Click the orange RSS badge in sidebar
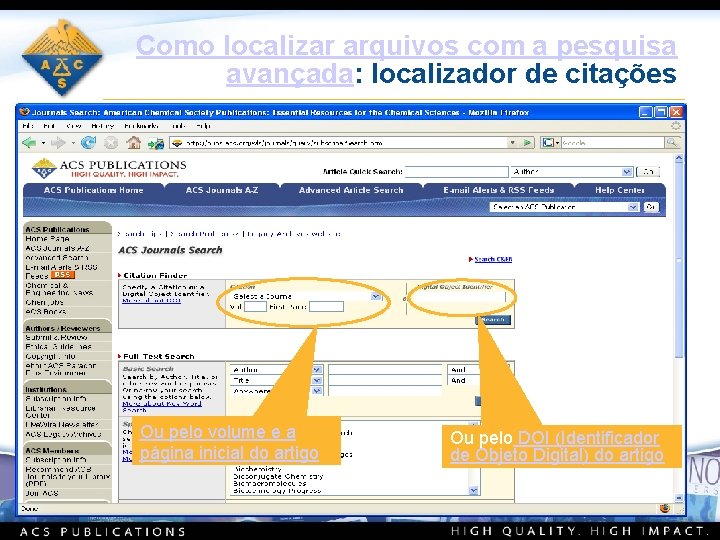 (62, 275)
